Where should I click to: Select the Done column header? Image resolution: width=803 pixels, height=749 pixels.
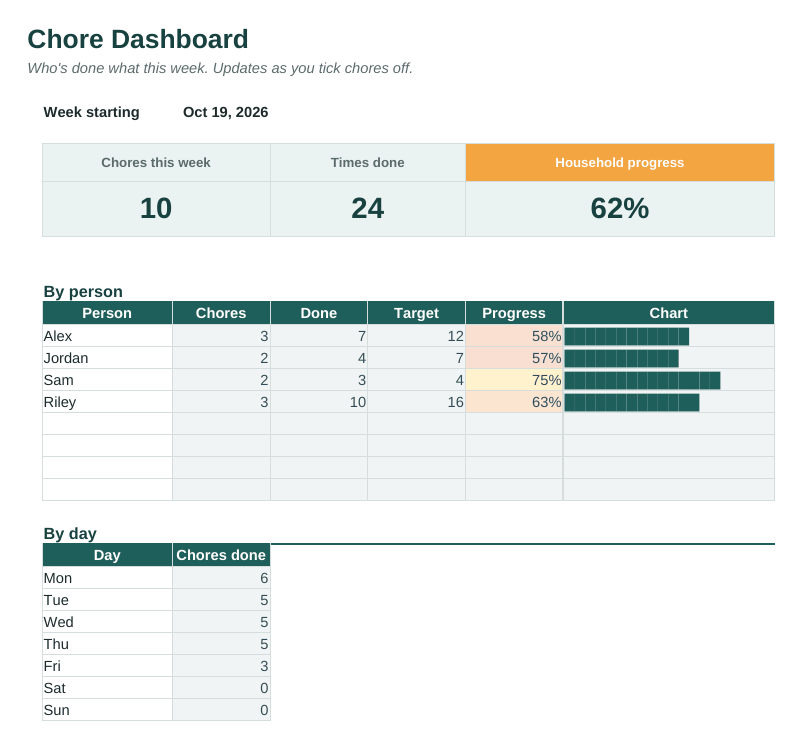[319, 313]
